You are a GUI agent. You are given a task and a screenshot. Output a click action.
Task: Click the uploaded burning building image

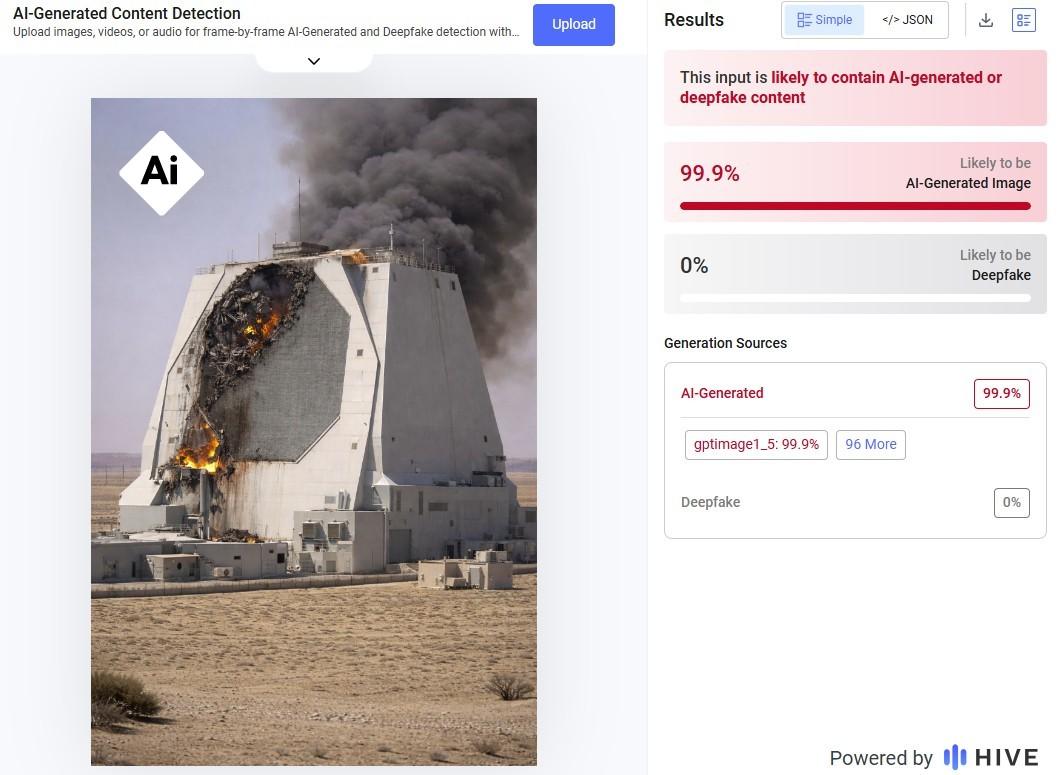tap(314, 450)
